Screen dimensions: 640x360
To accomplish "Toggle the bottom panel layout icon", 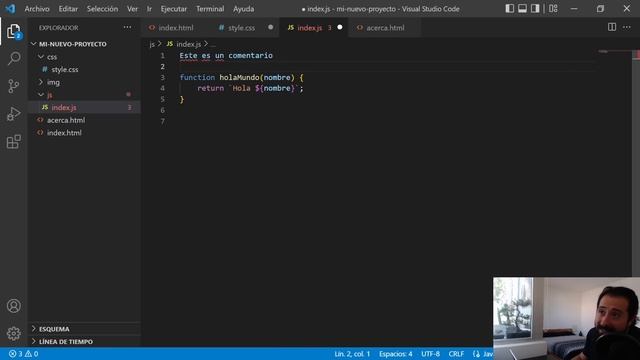I will point(522,9).
